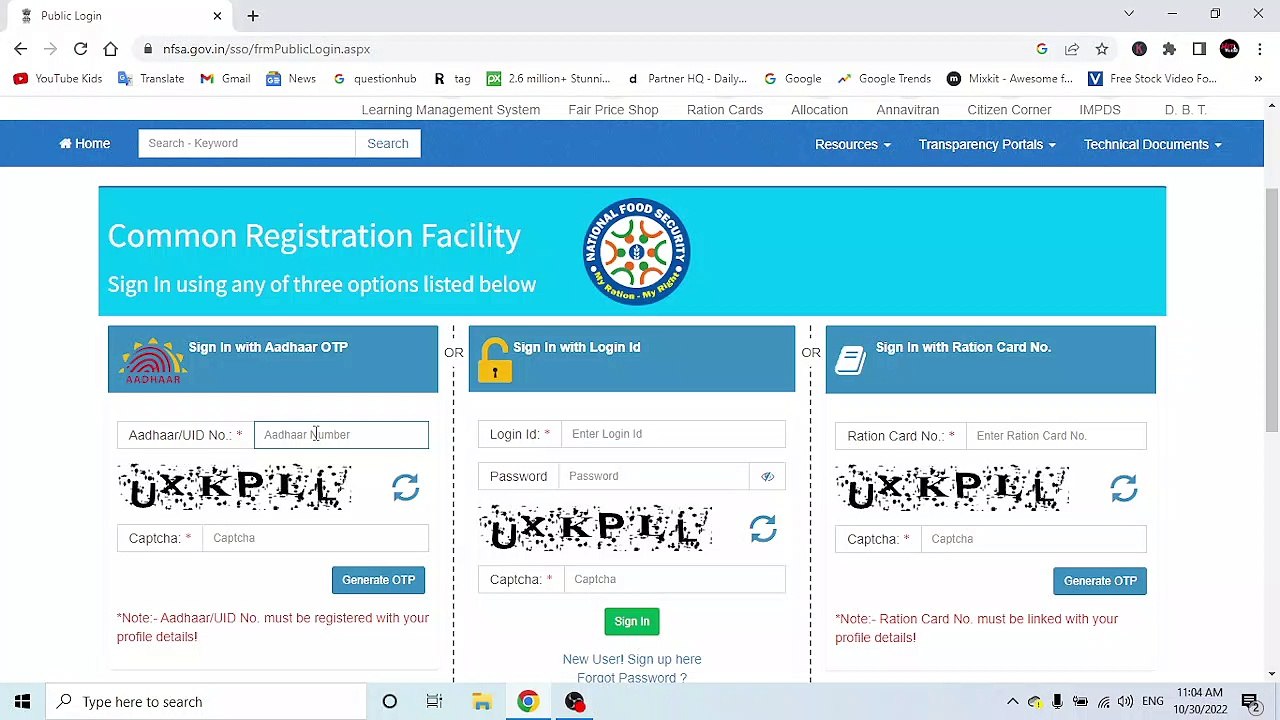Open the Annavitran menu
The height and width of the screenshot is (720, 1280).
point(908,110)
